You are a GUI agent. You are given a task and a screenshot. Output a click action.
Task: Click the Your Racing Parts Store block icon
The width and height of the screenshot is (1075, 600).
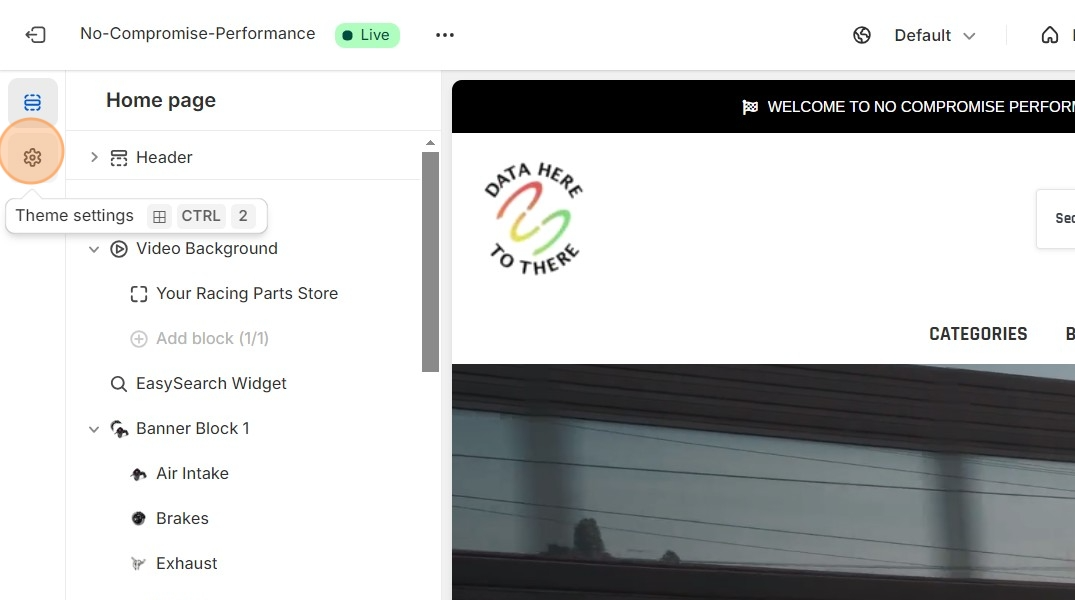(x=138, y=294)
